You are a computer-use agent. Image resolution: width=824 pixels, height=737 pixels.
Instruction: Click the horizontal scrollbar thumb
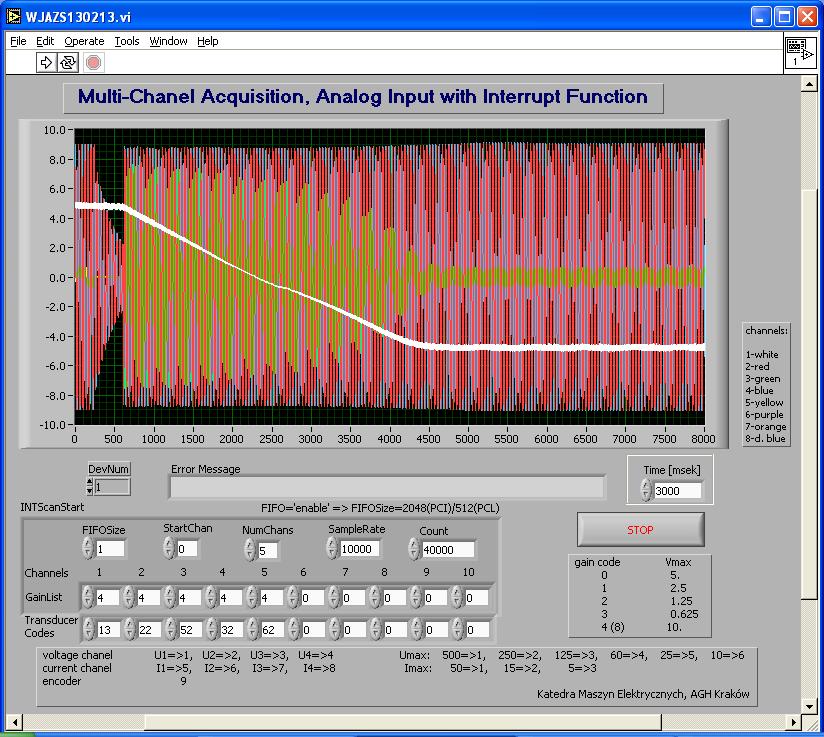[x=403, y=722]
